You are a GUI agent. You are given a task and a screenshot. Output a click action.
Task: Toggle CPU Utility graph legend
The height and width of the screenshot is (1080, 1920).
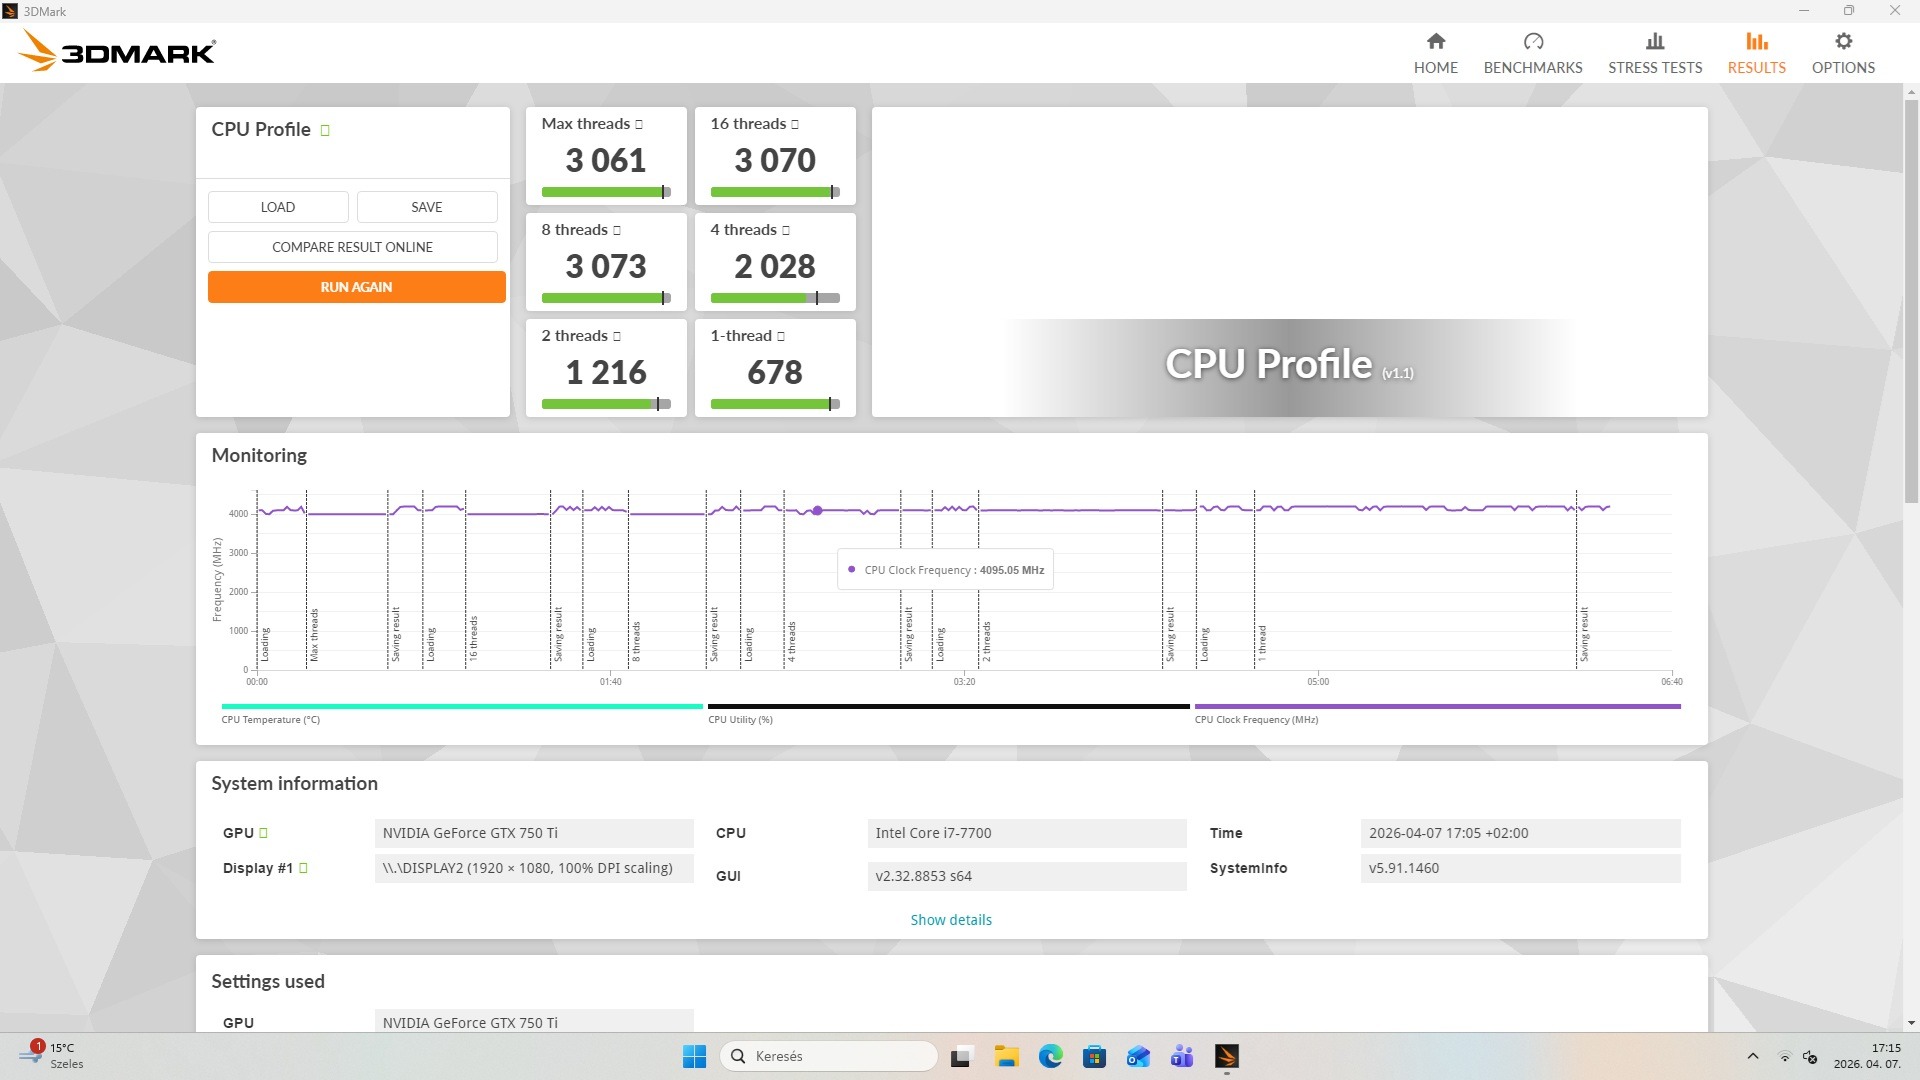tap(740, 719)
